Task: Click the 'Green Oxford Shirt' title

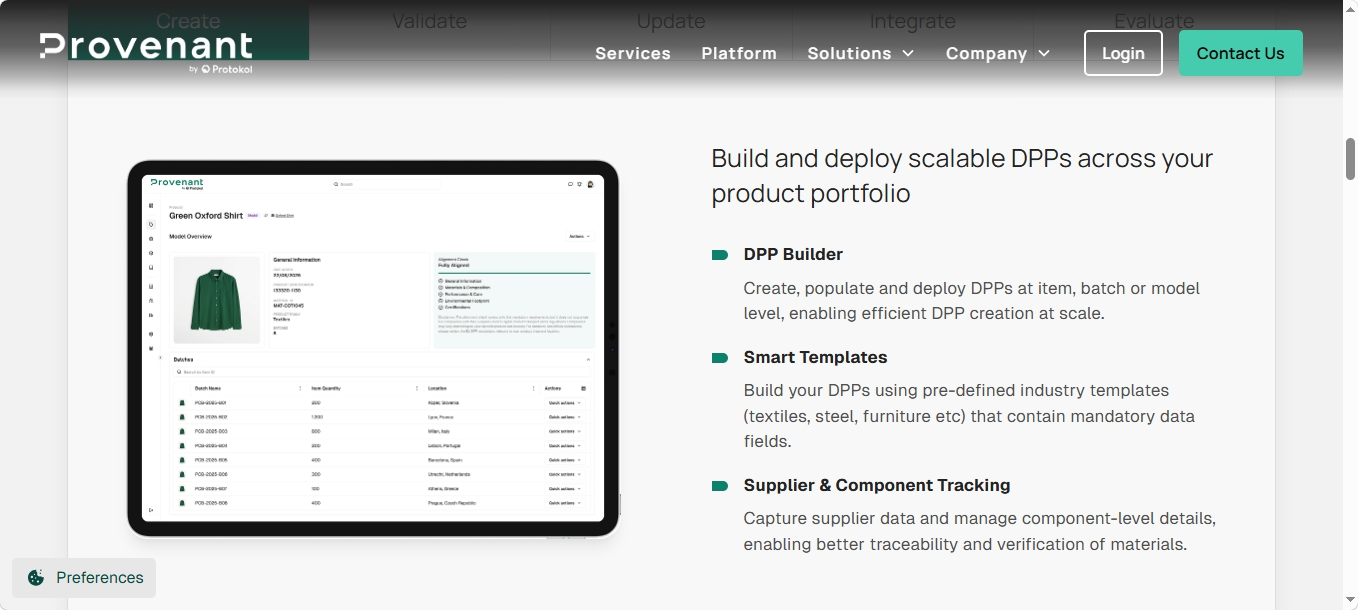Action: (x=206, y=215)
